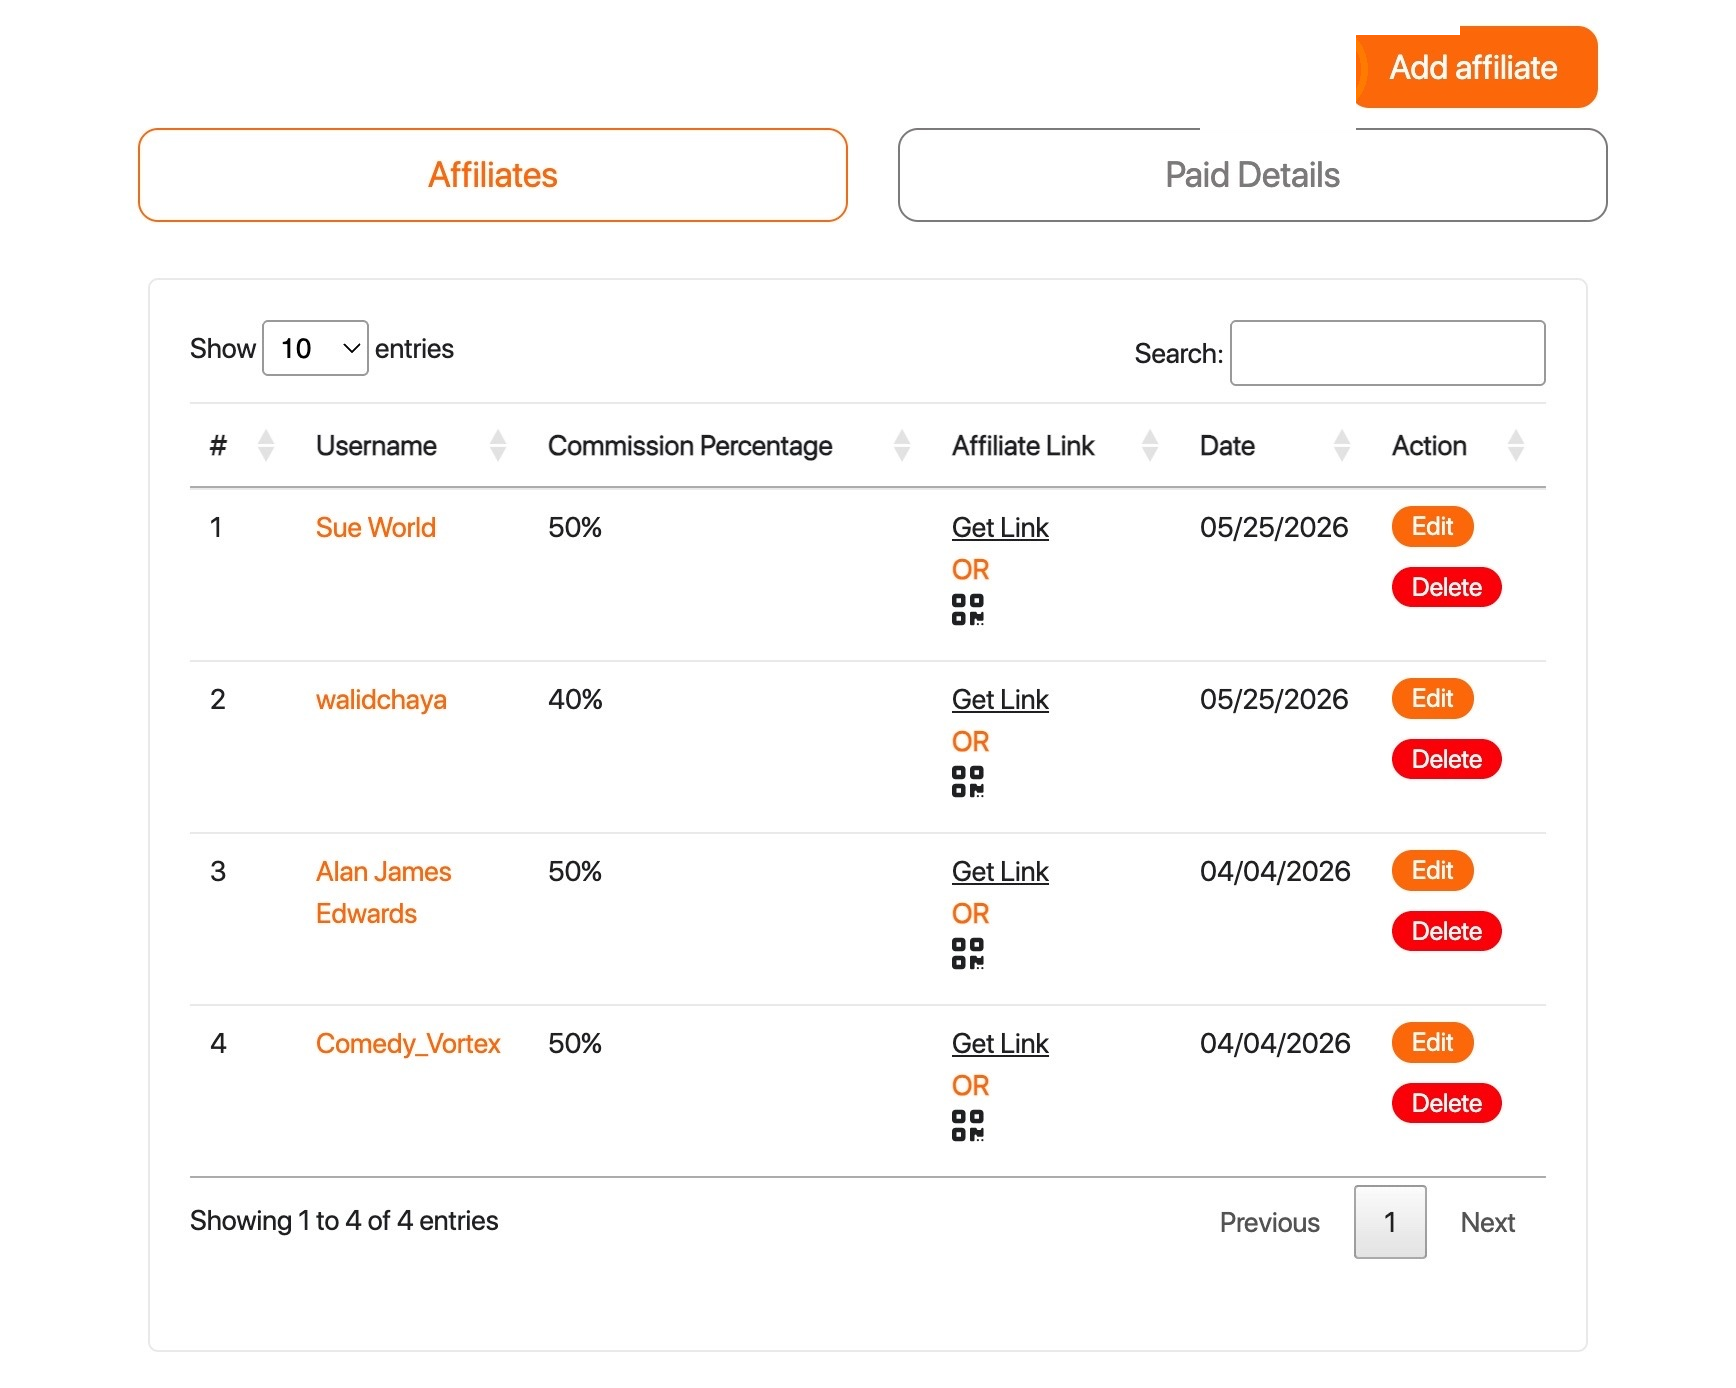Focus the Search input field
The width and height of the screenshot is (1736, 1388).
click(x=1388, y=353)
